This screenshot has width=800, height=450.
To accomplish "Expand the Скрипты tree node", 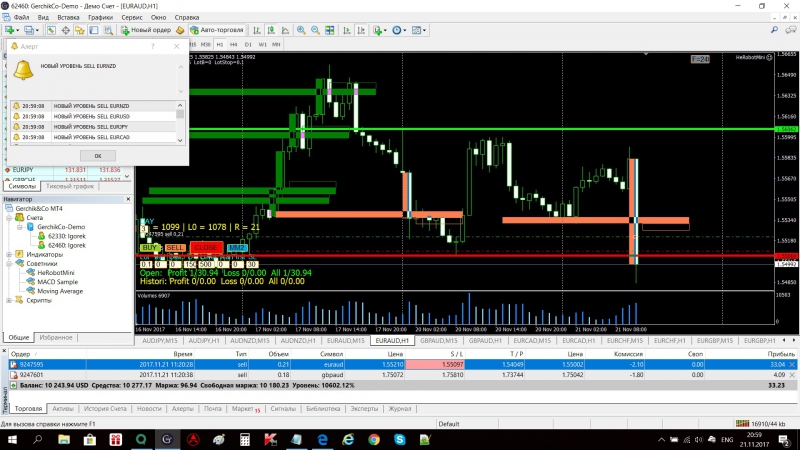I will [9, 301].
